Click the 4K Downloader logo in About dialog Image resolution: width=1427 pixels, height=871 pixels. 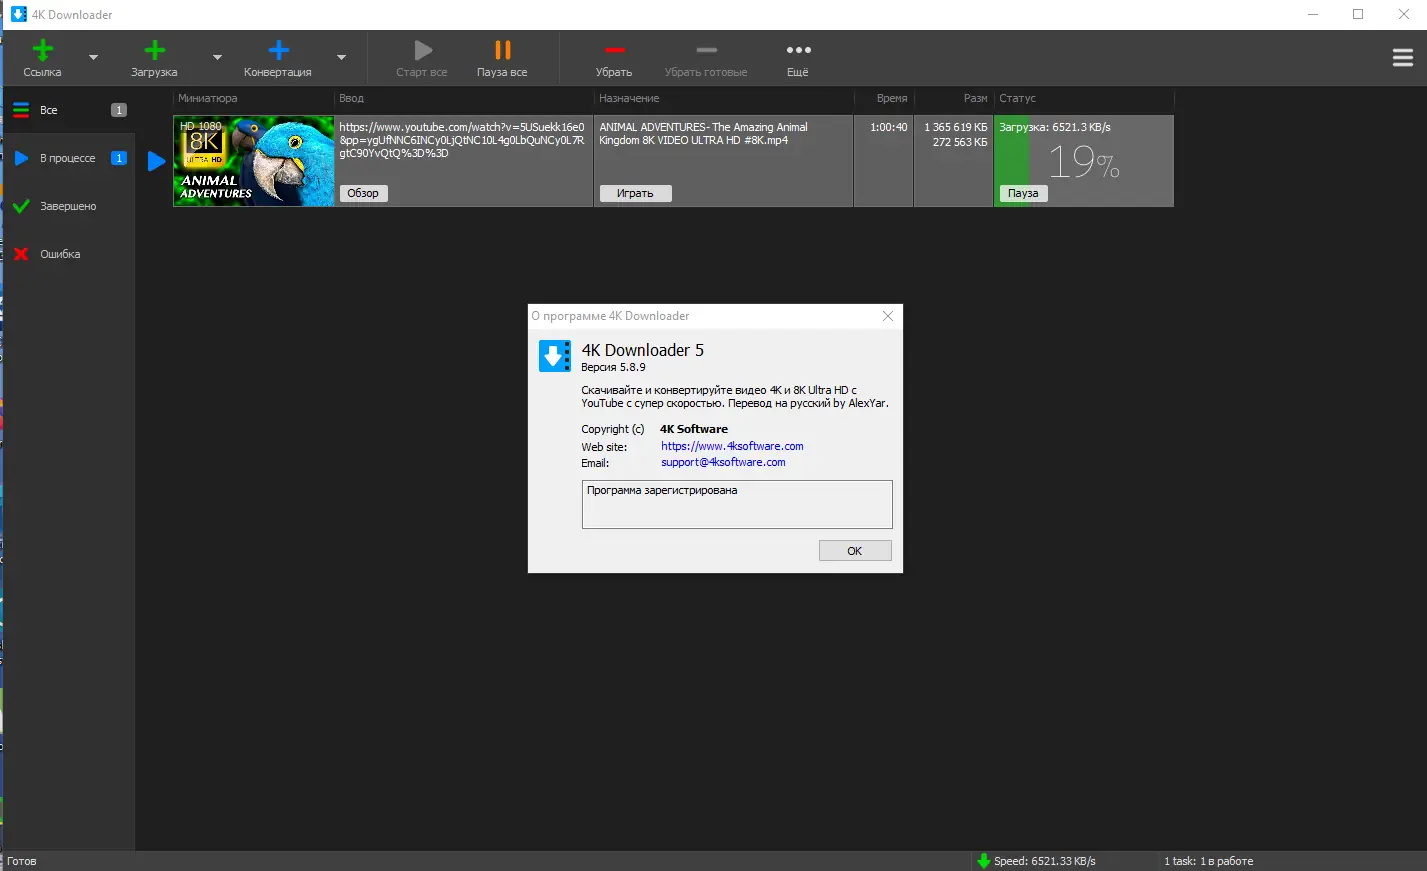coord(555,356)
